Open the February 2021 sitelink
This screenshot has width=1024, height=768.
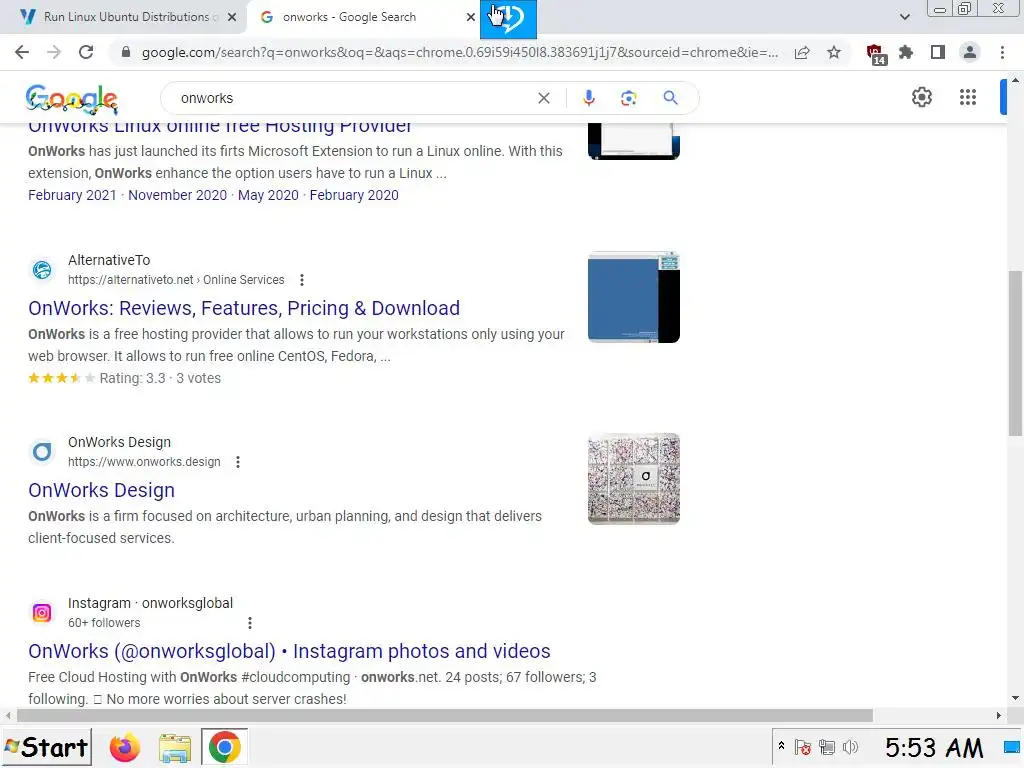coord(72,195)
